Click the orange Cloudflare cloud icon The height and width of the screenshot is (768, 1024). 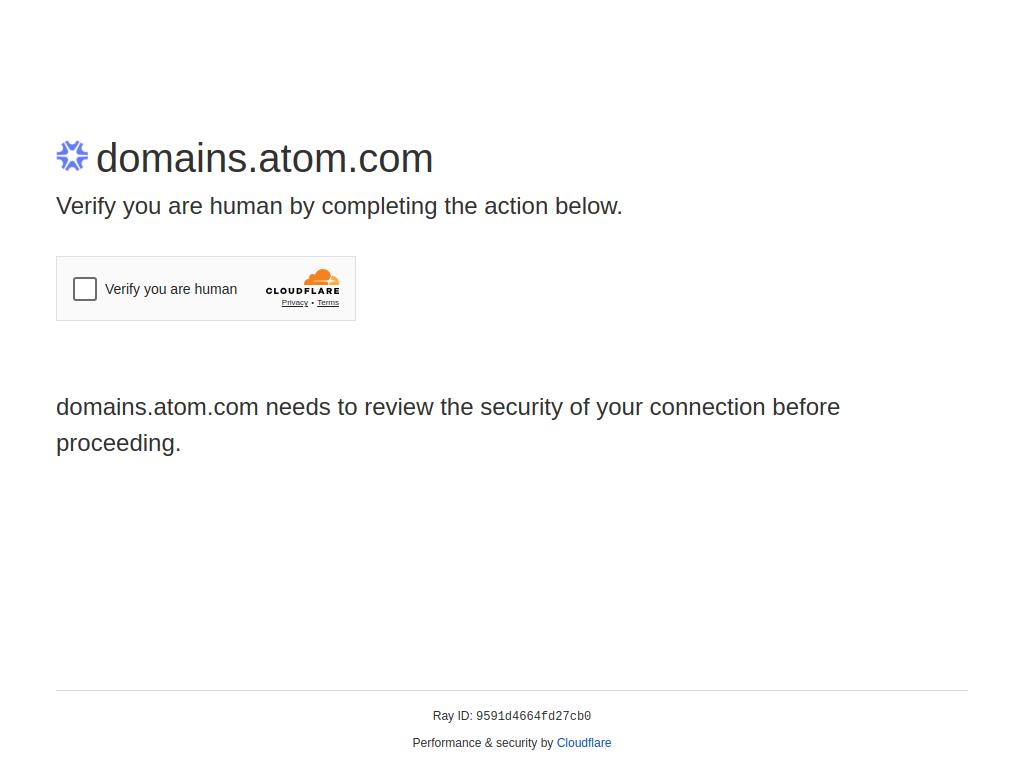[321, 277]
